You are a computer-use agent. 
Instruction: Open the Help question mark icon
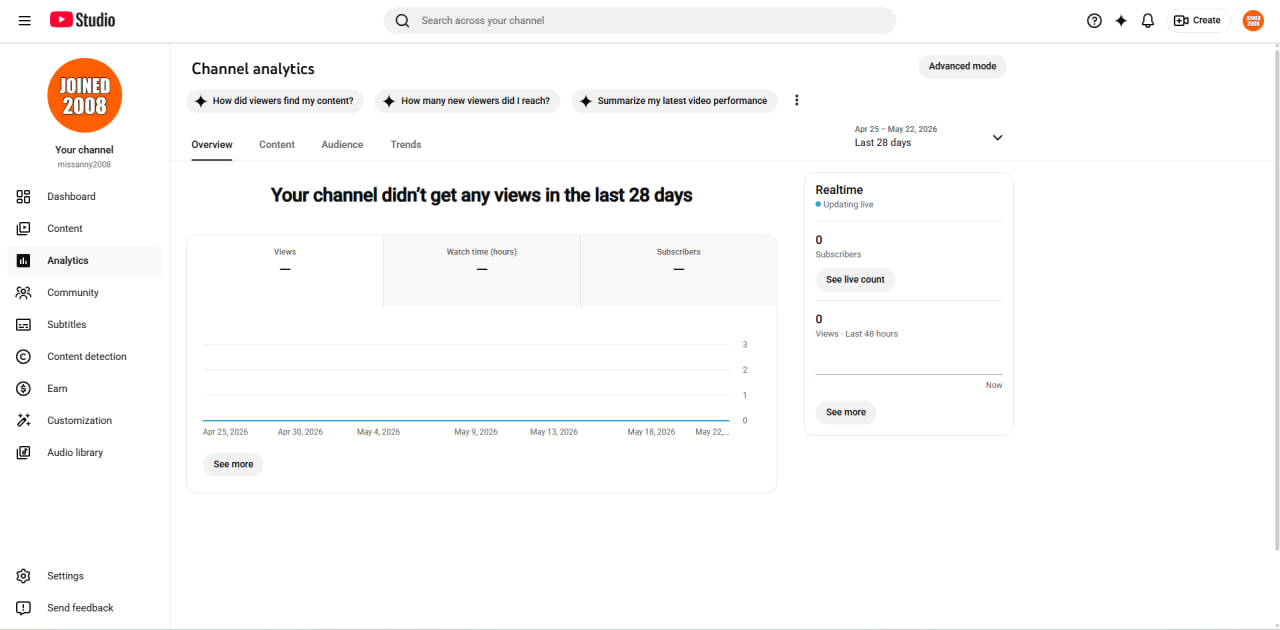coord(1094,20)
